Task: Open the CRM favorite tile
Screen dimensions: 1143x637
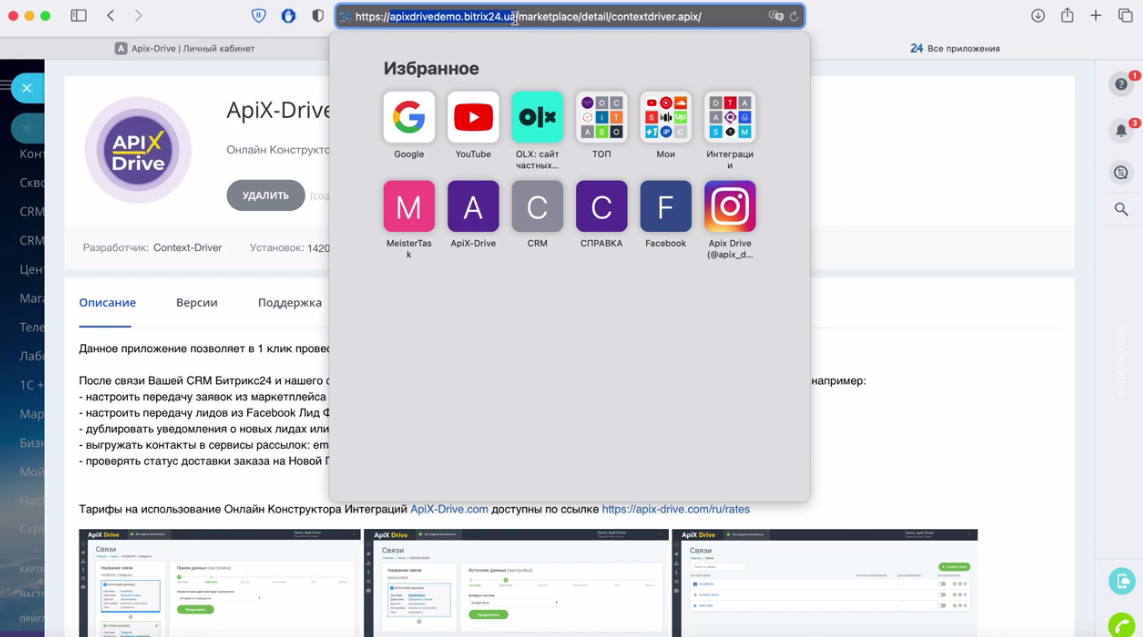Action: pos(537,207)
